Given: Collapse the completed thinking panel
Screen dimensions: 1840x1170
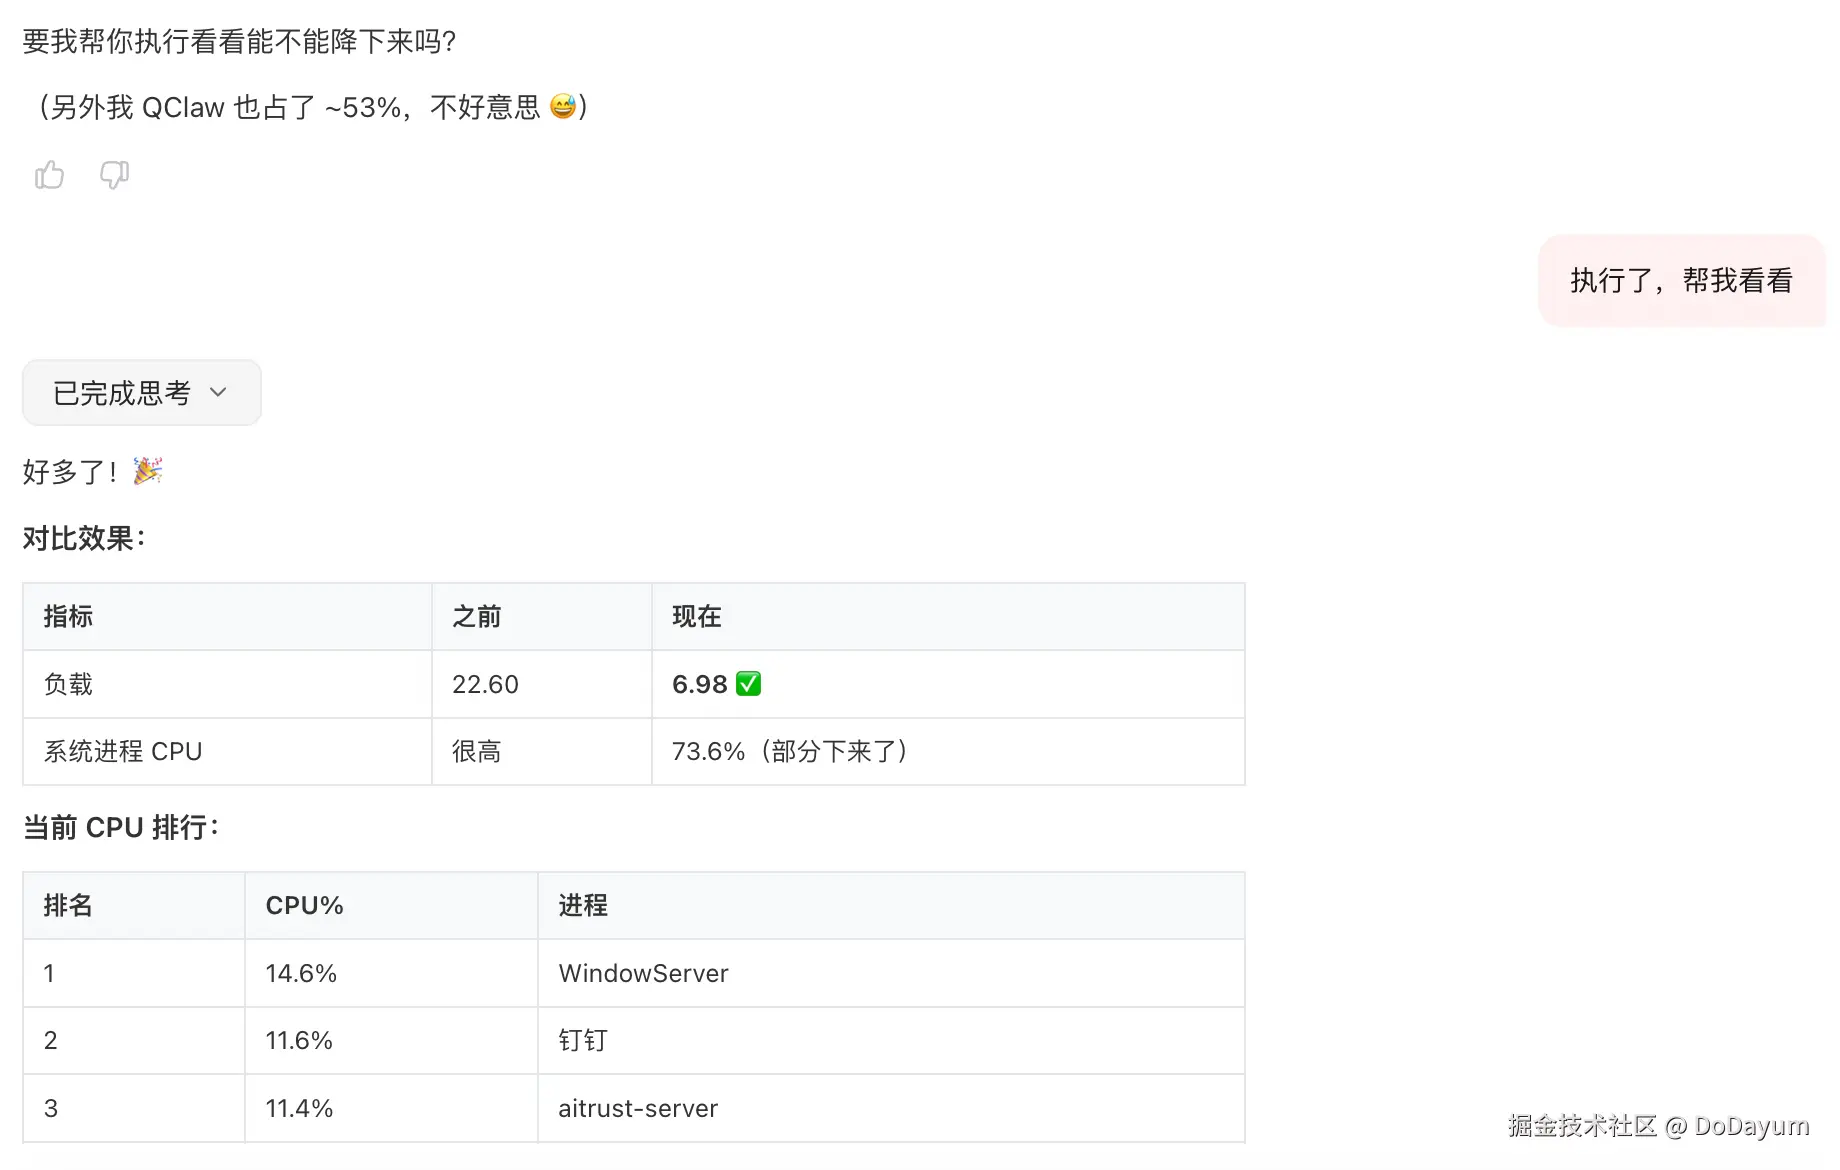Looking at the screenshot, I should [141, 392].
